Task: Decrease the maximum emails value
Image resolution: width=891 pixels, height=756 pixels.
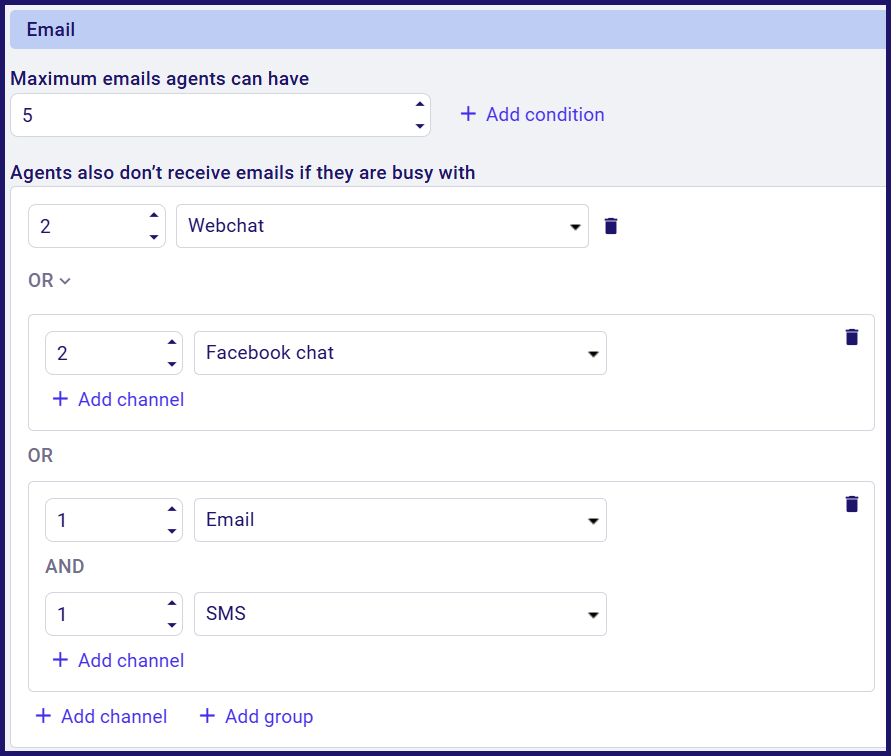Action: 419,126
